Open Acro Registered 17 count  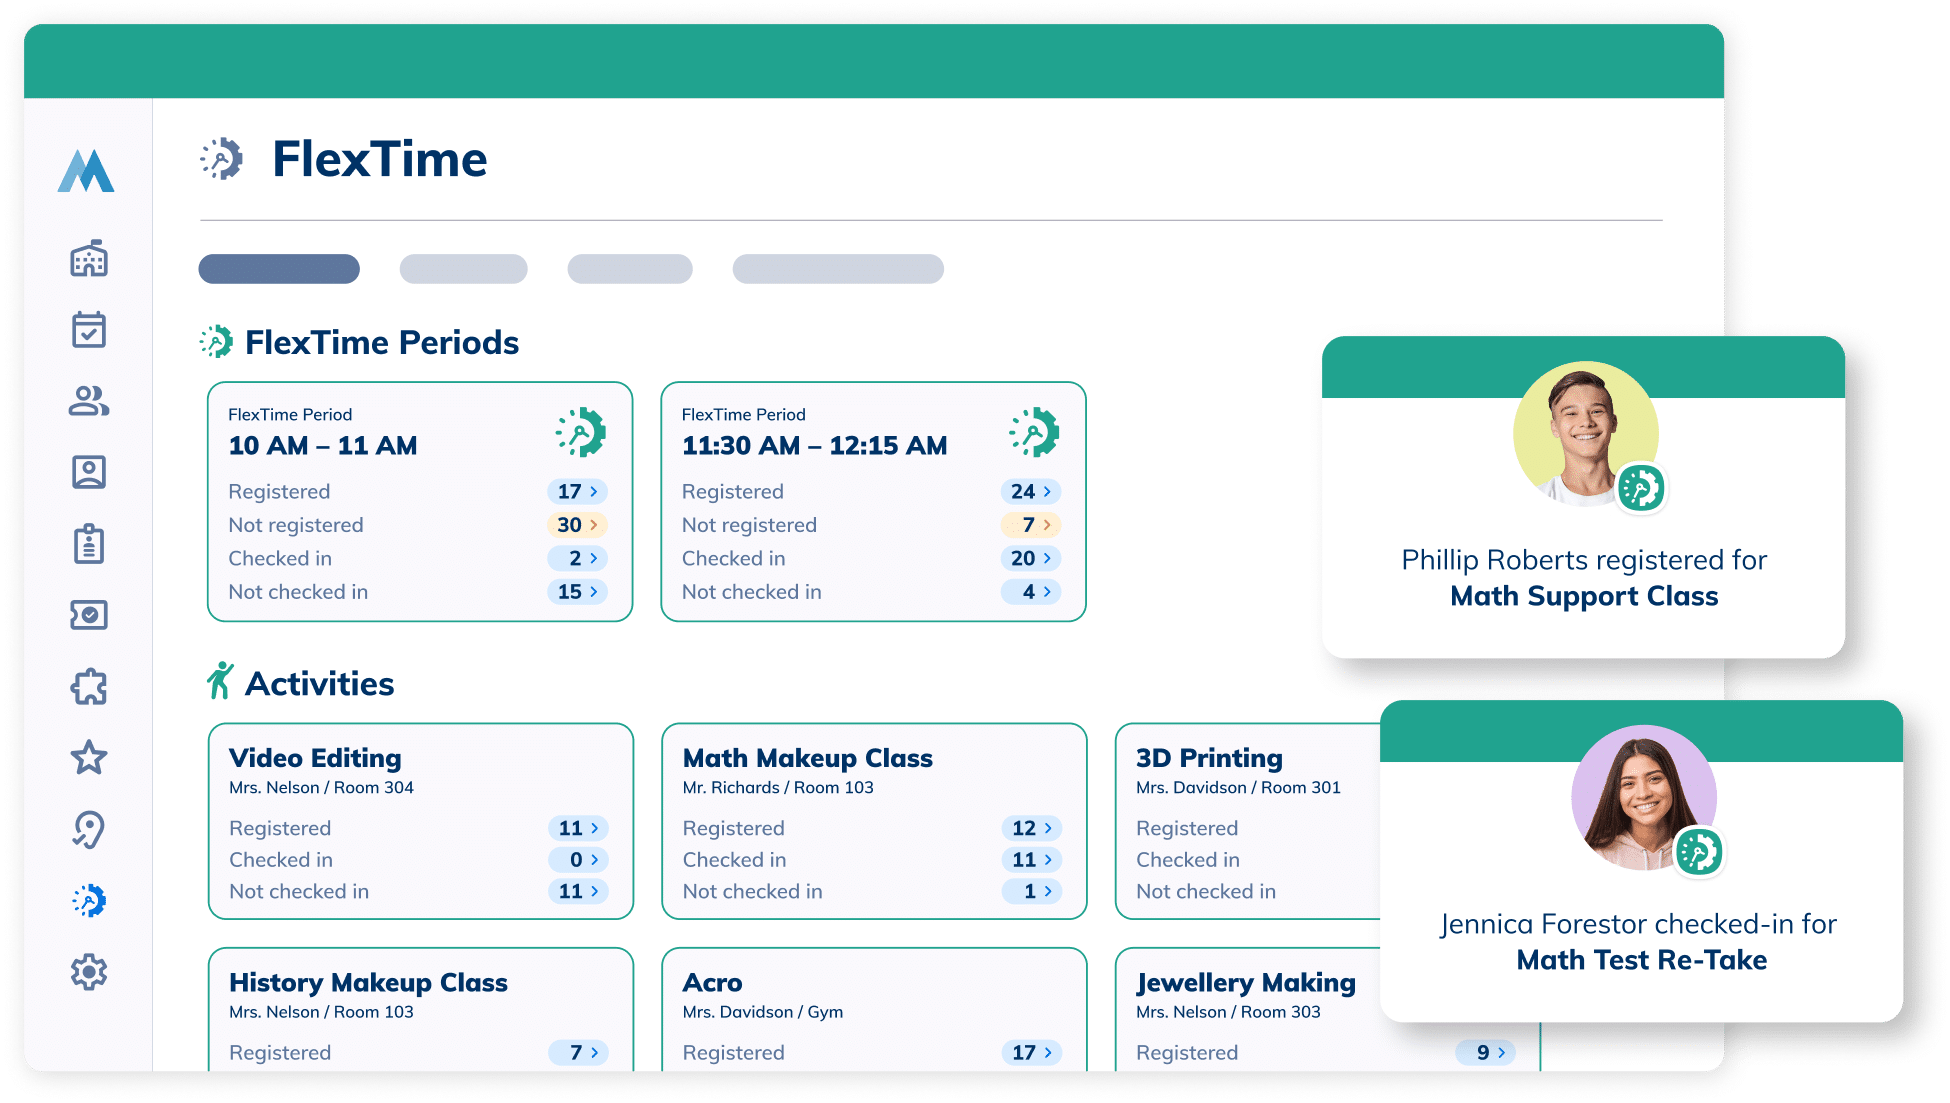pos(1031,1052)
